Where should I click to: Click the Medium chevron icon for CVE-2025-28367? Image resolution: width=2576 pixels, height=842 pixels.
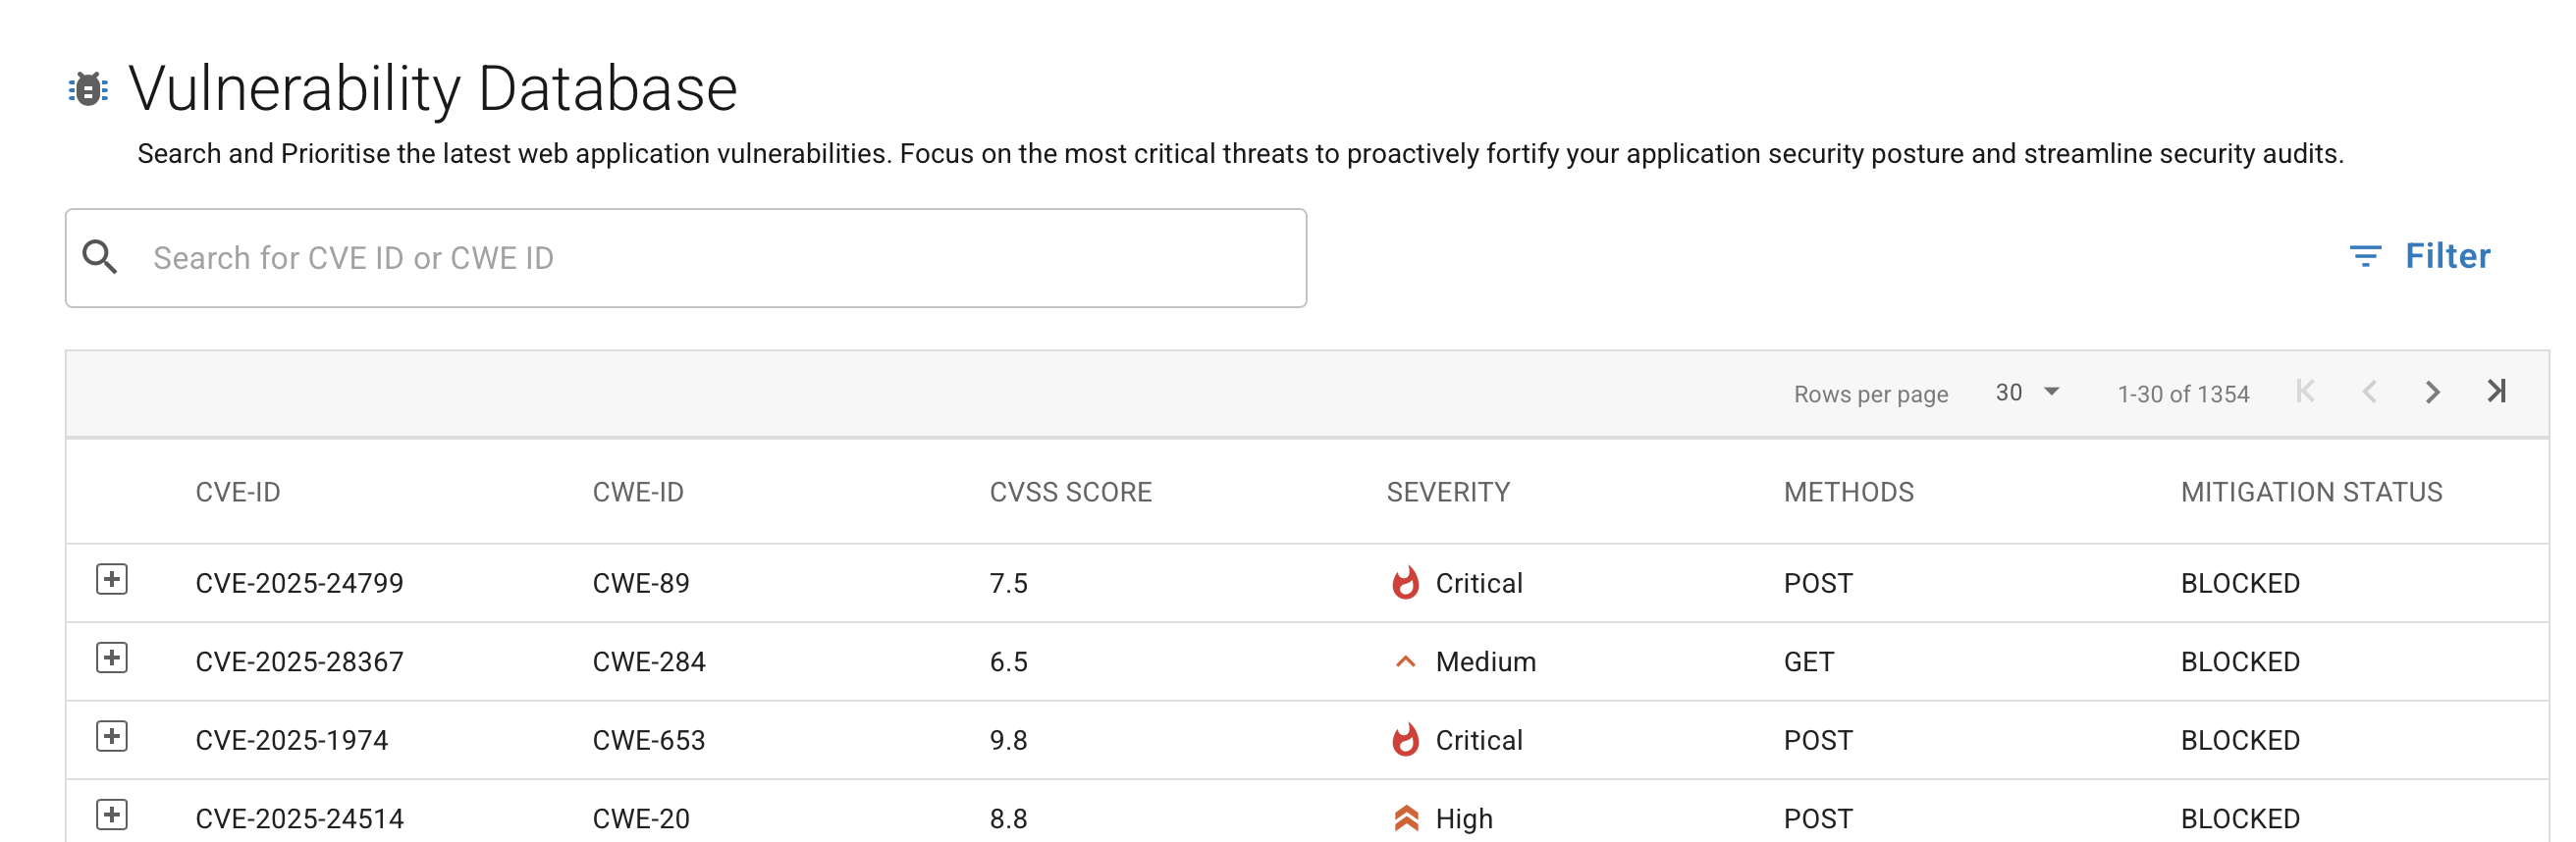click(1405, 662)
